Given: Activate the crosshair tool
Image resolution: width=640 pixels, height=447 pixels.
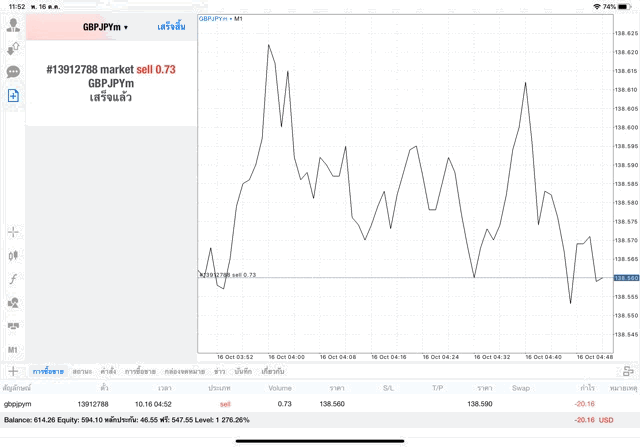Looking at the screenshot, I should [13, 232].
